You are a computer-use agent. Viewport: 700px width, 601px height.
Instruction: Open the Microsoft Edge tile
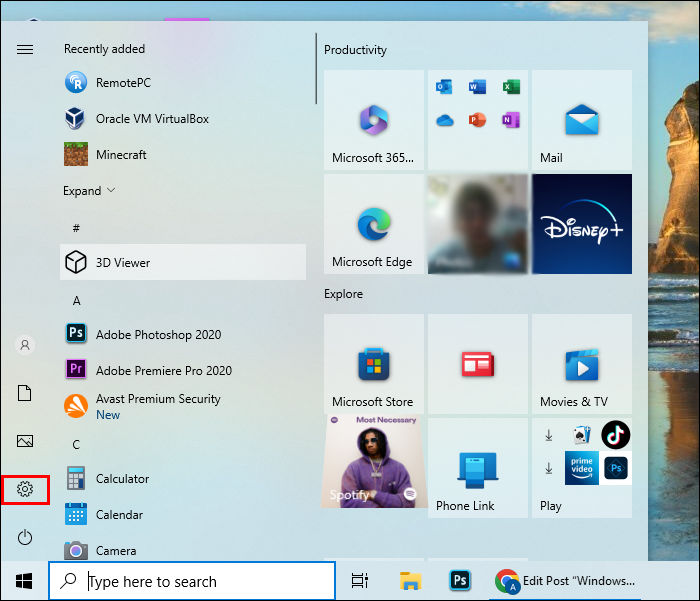click(374, 224)
